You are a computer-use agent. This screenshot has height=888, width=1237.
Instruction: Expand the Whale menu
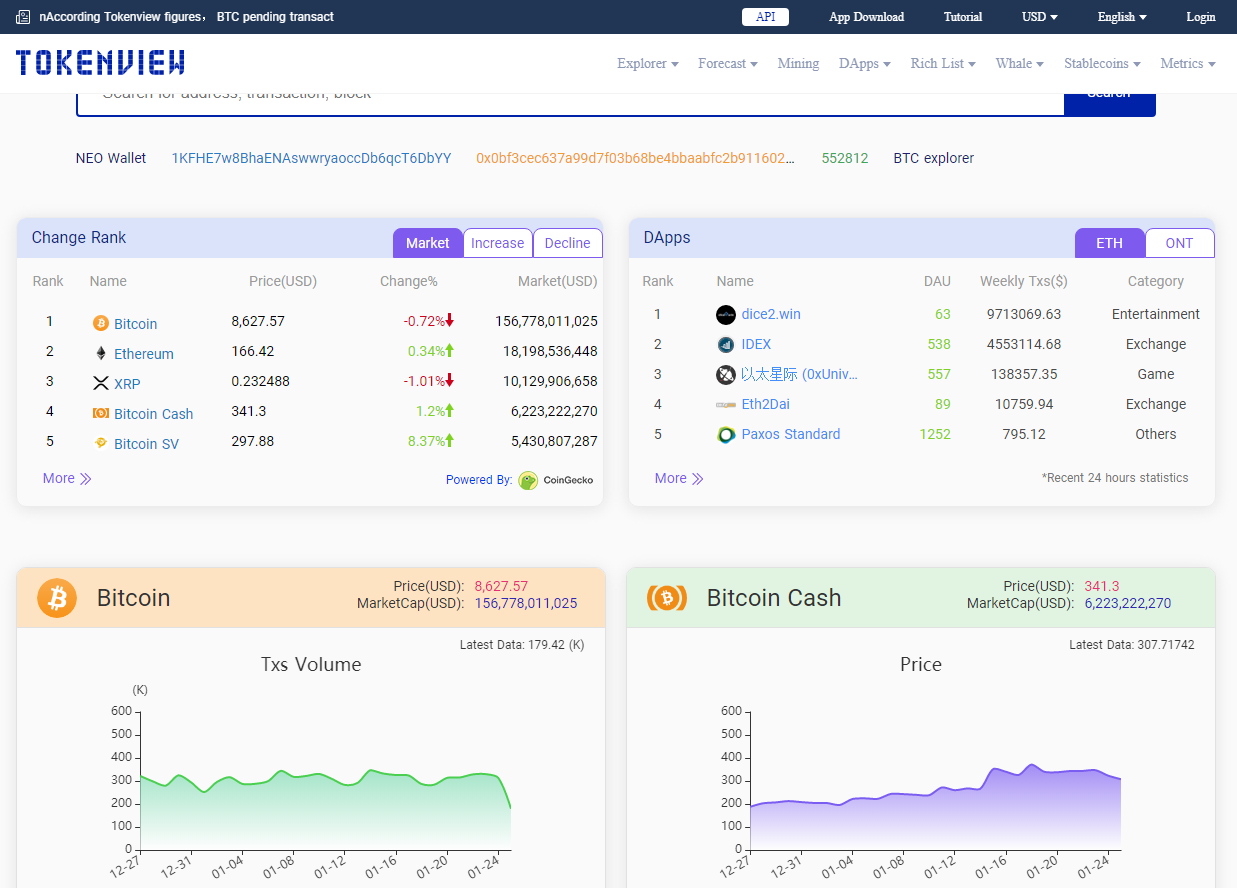(x=1020, y=63)
